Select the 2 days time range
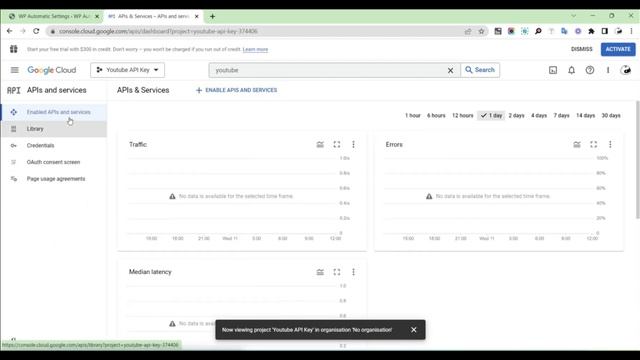The height and width of the screenshot is (360, 640). pos(516,116)
